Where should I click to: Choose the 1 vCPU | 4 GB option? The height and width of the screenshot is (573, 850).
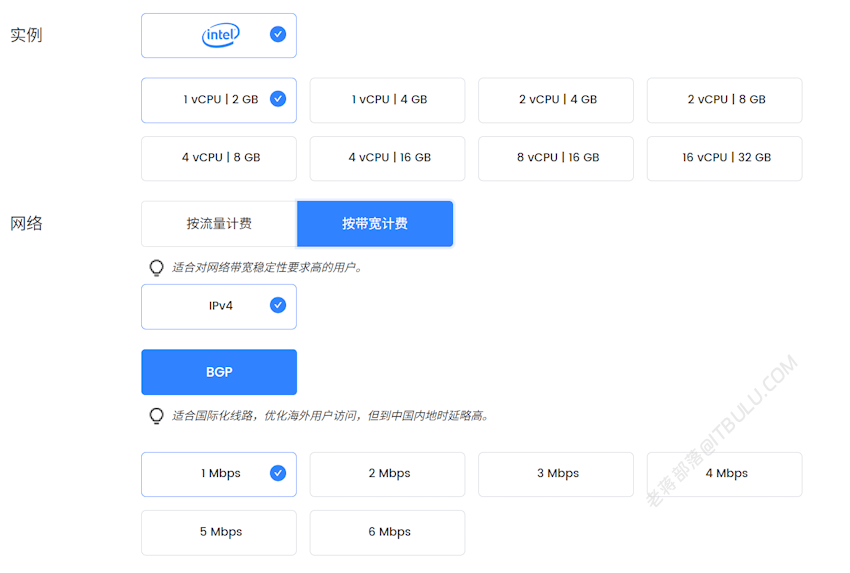click(387, 100)
